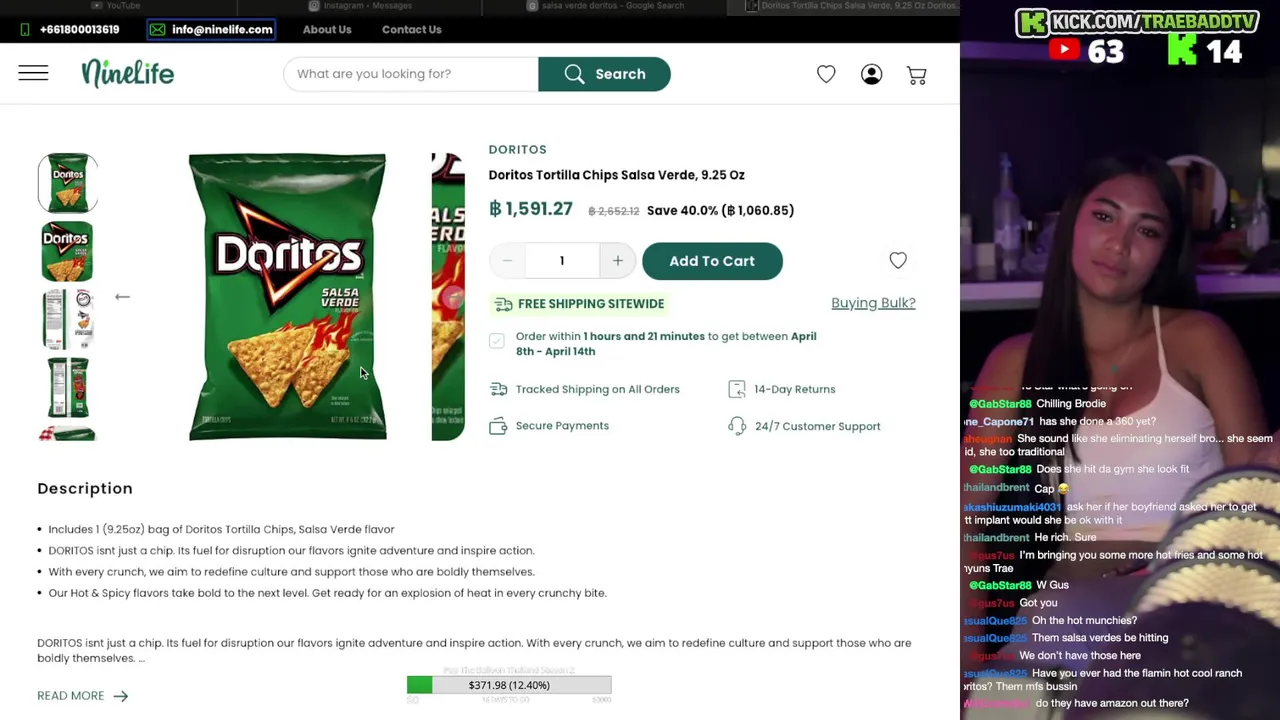Open the wishlist heart icon in header
The height and width of the screenshot is (720, 1280).
[826, 74]
